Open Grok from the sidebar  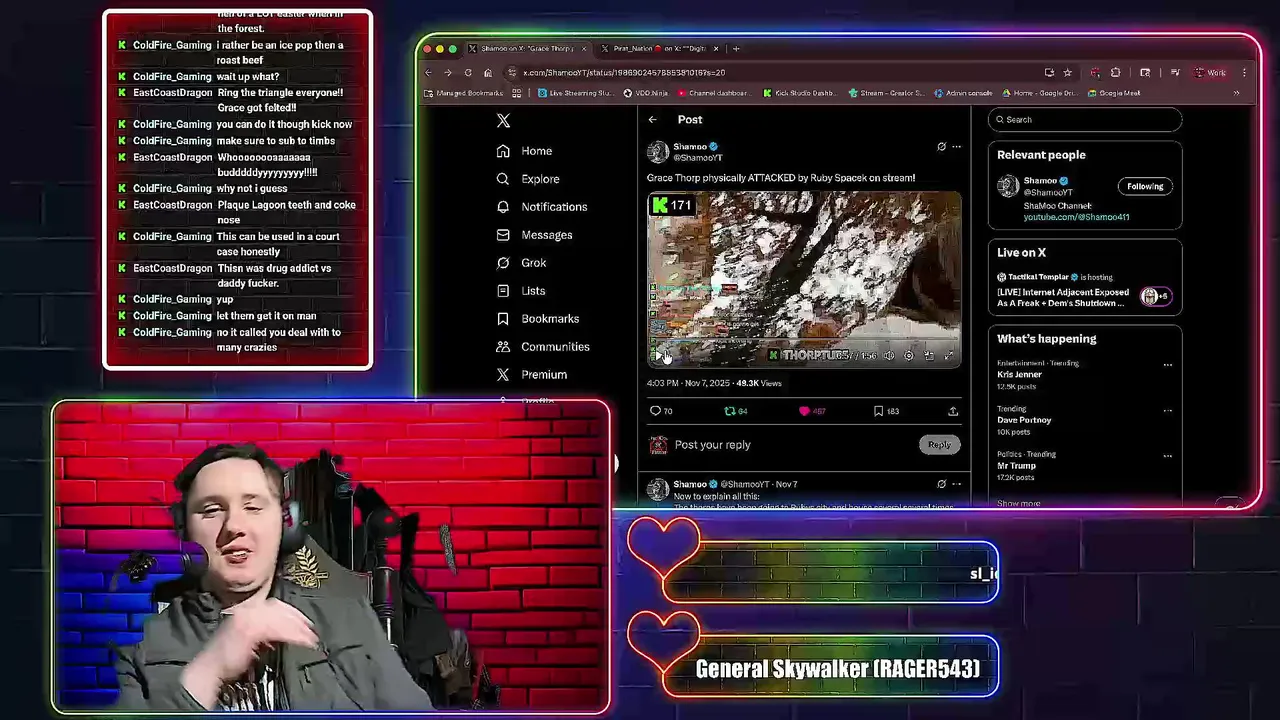pos(521,263)
